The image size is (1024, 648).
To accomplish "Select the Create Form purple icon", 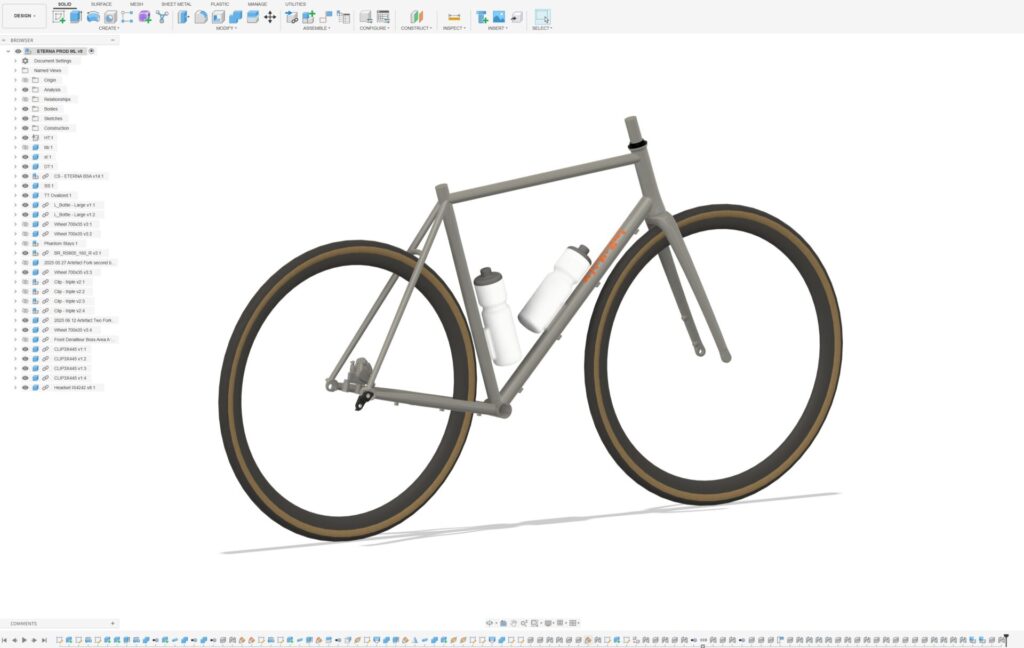I will point(144,18).
